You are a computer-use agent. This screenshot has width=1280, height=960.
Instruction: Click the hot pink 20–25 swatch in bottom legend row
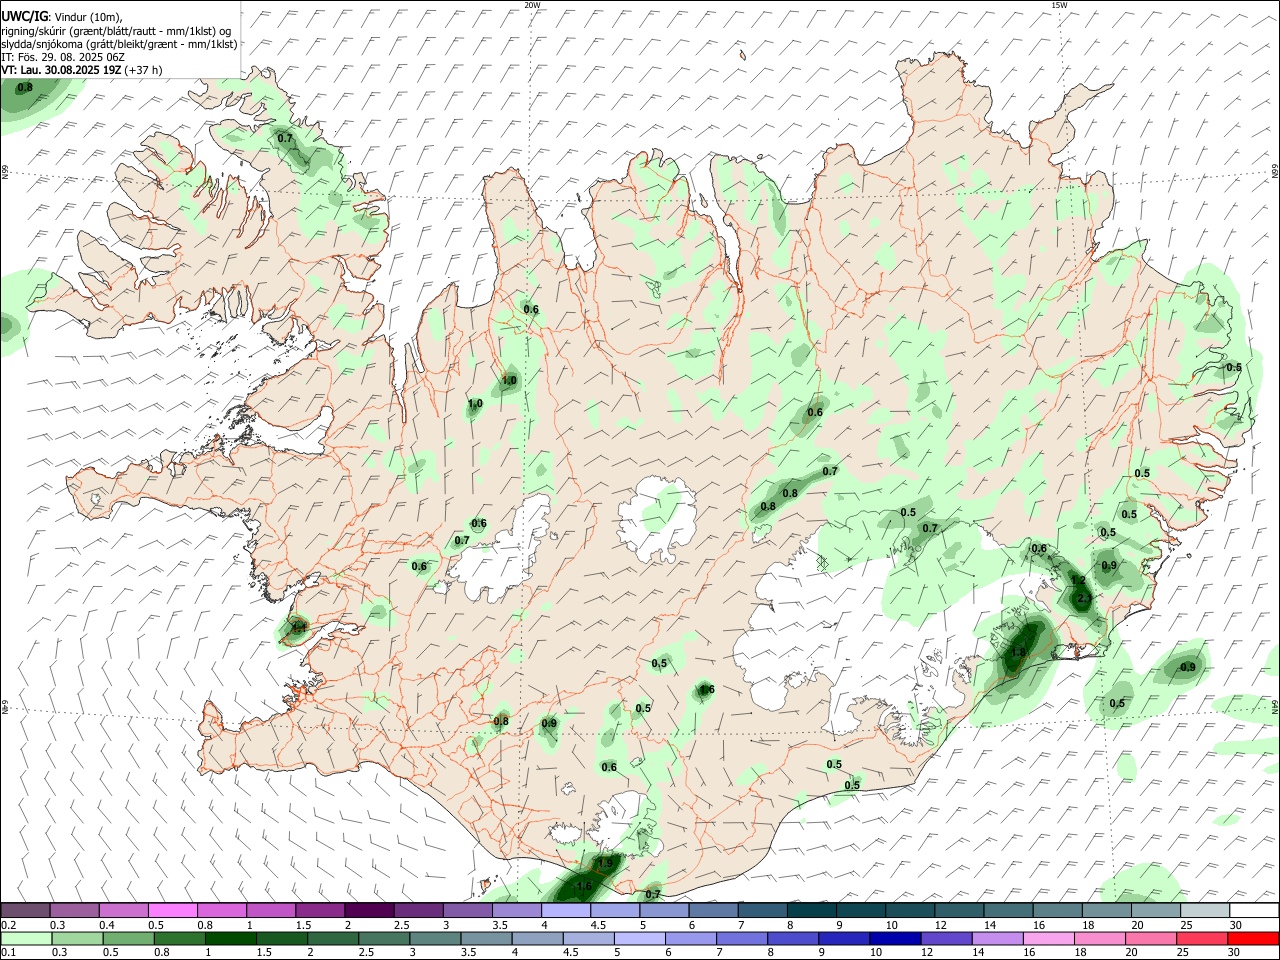pyautogui.click(x=1151, y=939)
